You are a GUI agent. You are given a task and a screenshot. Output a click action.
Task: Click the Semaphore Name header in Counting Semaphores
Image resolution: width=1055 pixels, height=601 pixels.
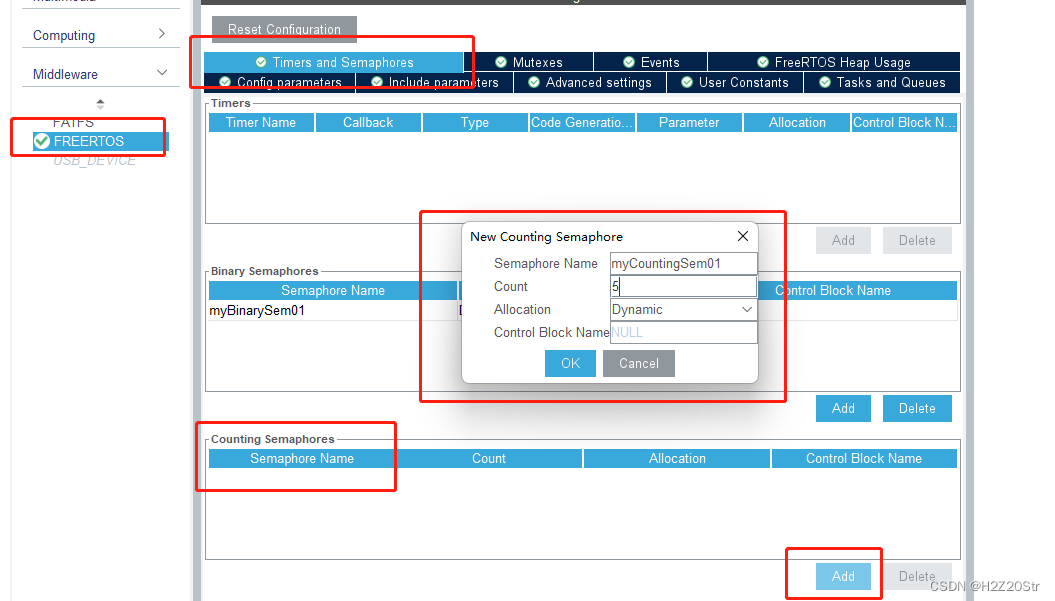[x=302, y=458]
